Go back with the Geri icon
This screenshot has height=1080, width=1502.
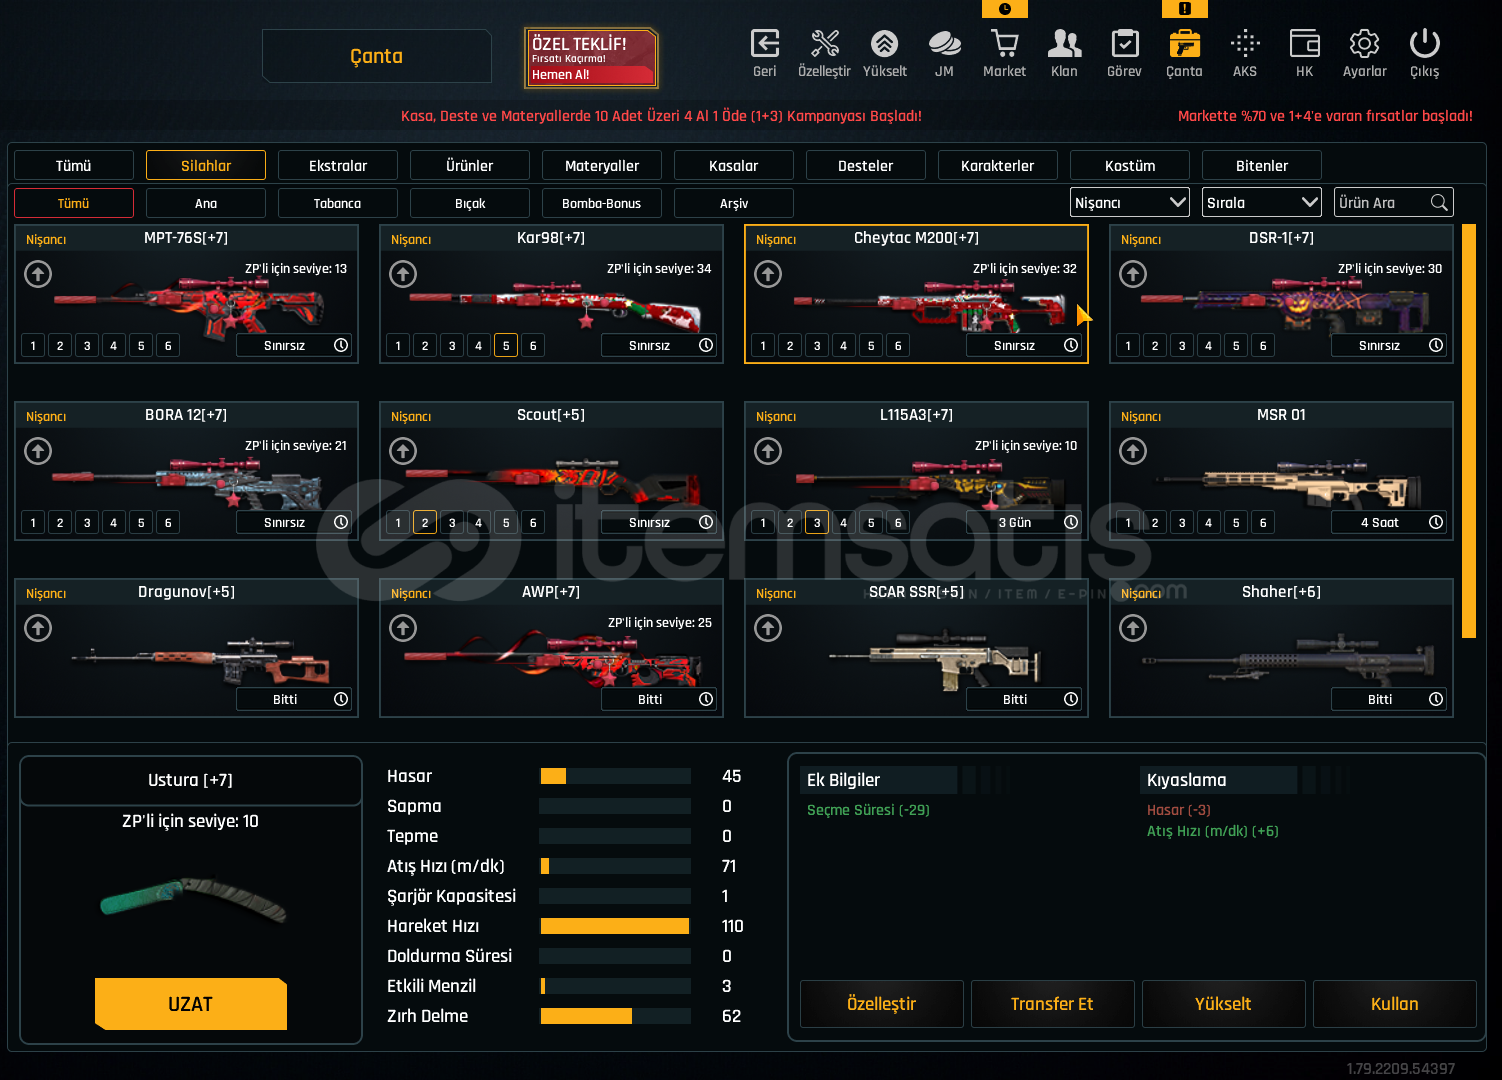[x=765, y=44]
